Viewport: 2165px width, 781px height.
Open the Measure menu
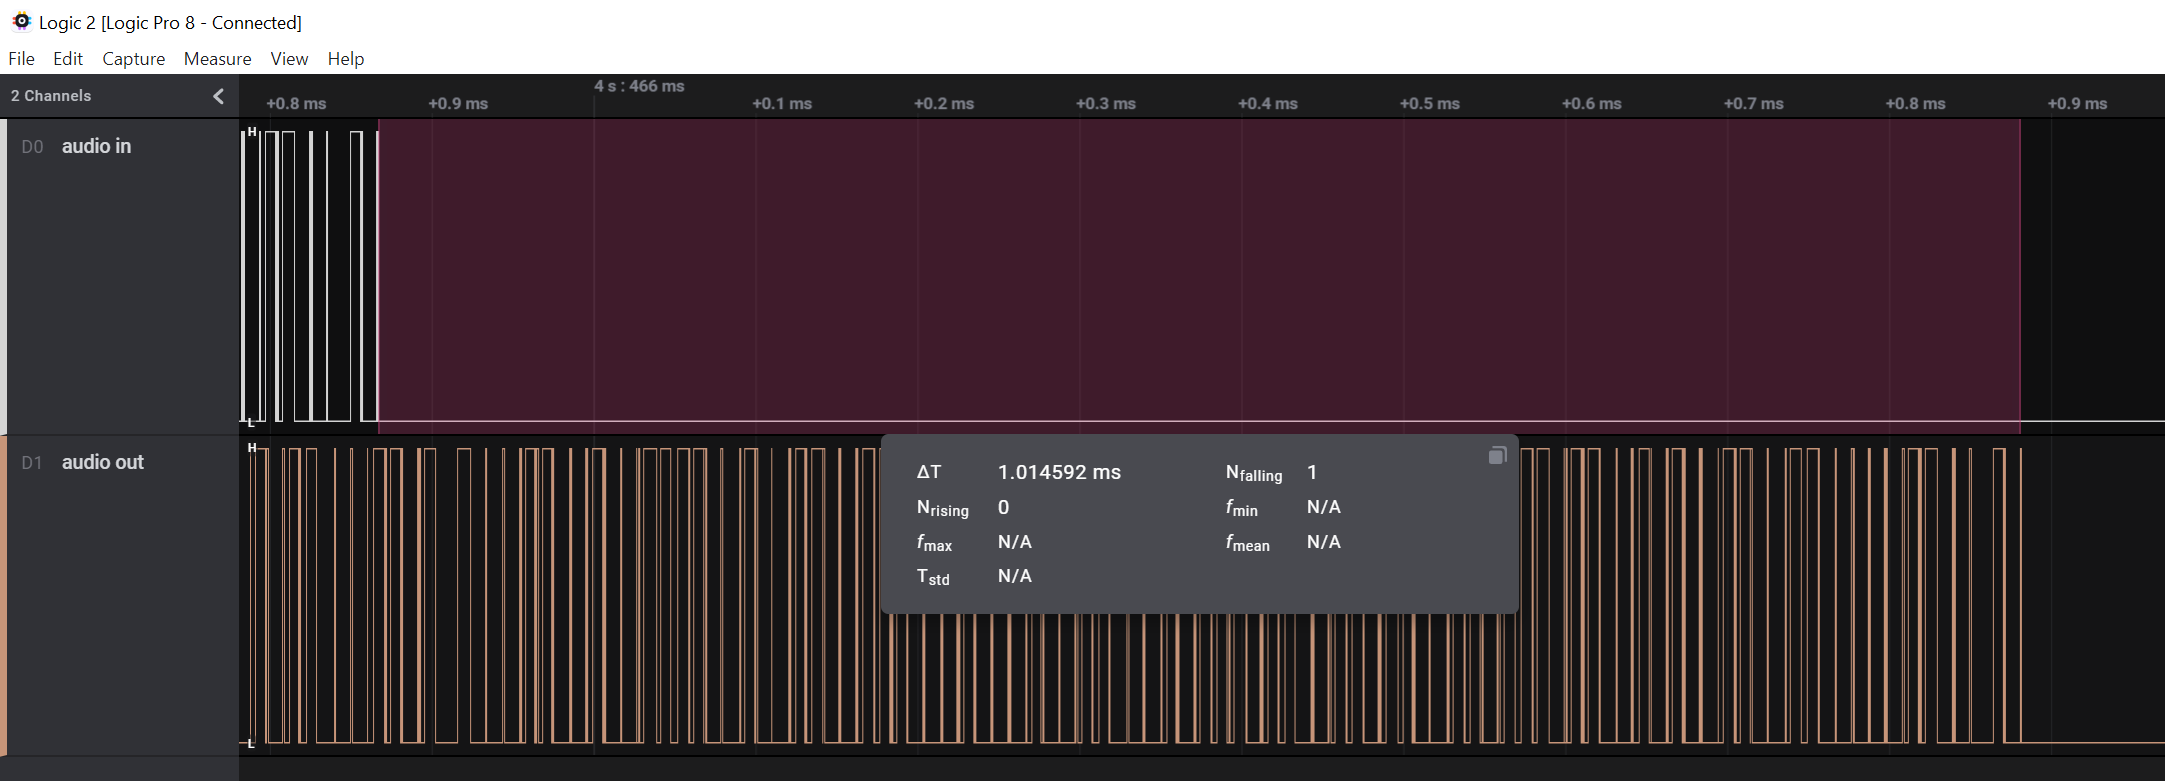tap(217, 59)
